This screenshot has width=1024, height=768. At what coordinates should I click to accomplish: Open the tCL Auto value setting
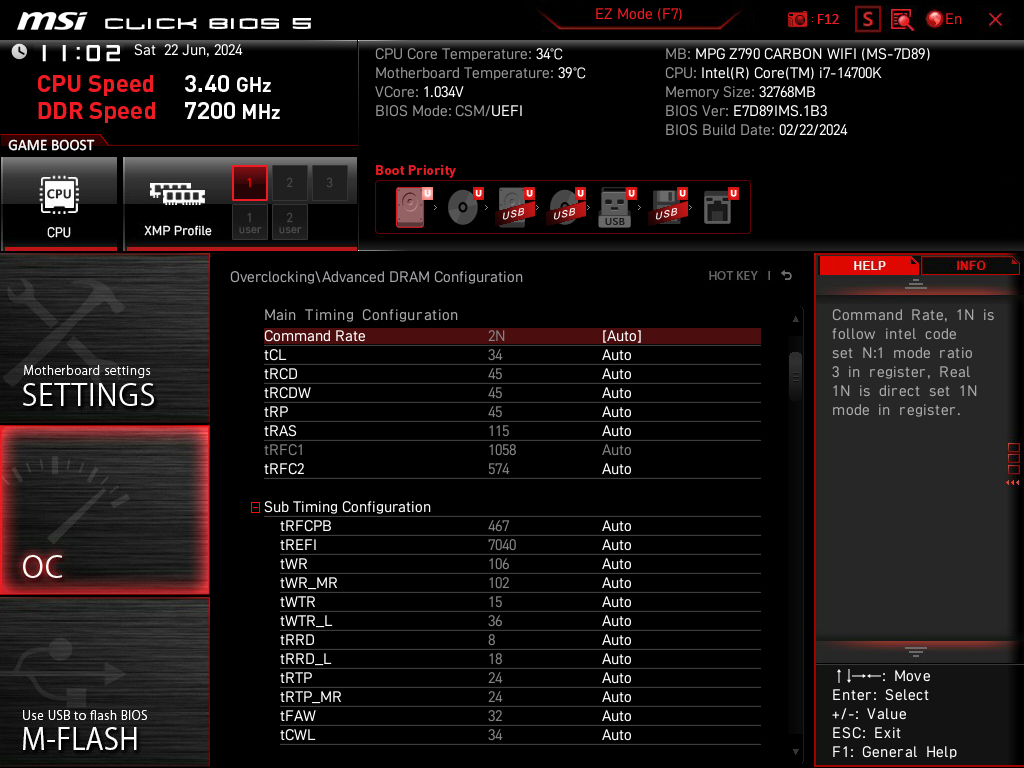pos(617,355)
